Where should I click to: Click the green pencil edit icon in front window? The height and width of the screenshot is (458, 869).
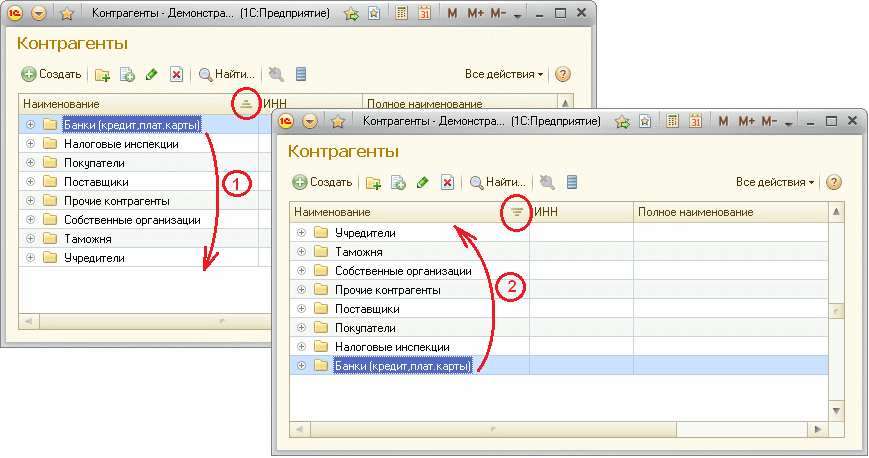click(422, 182)
